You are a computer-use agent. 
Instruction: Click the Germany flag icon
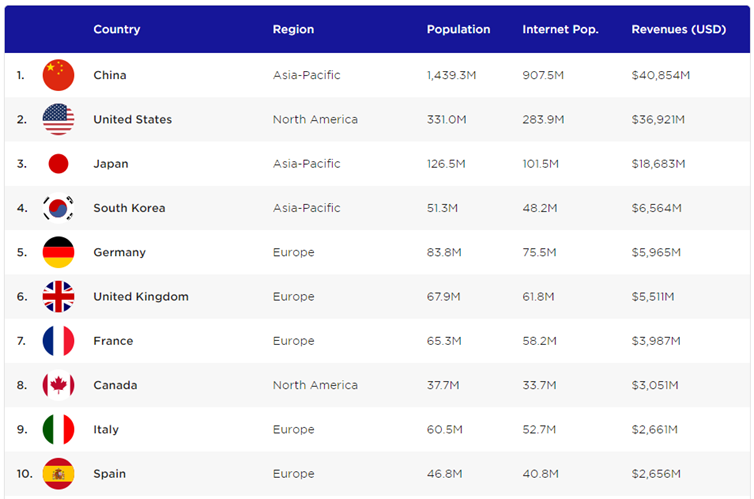[58, 252]
